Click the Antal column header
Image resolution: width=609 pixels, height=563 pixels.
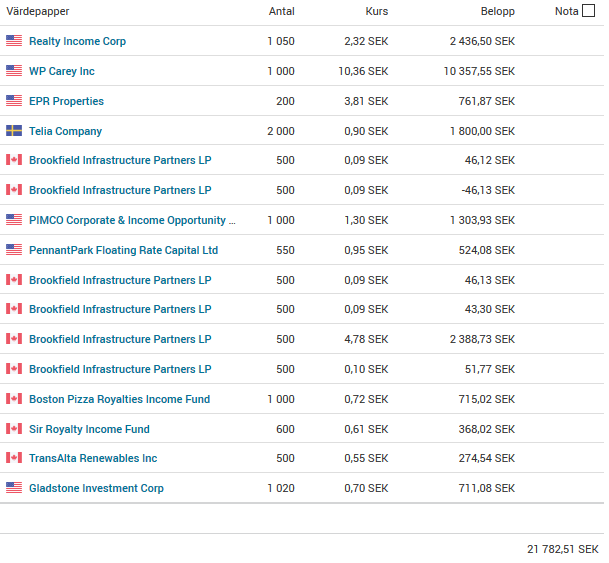coord(282,11)
